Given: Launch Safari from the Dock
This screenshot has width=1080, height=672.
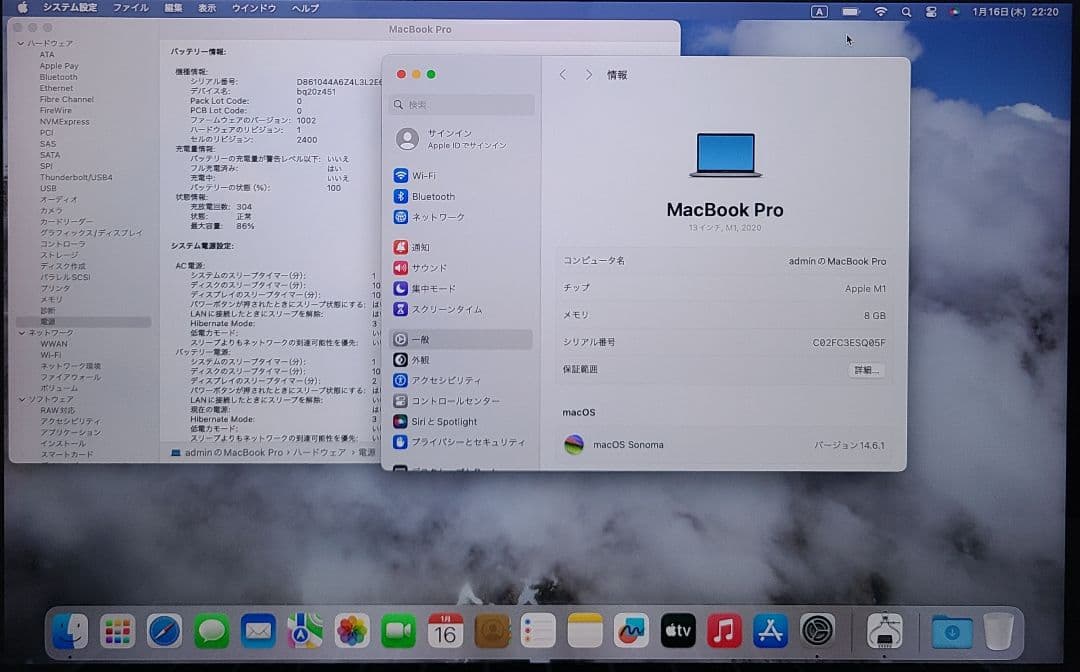Looking at the screenshot, I should (x=164, y=631).
